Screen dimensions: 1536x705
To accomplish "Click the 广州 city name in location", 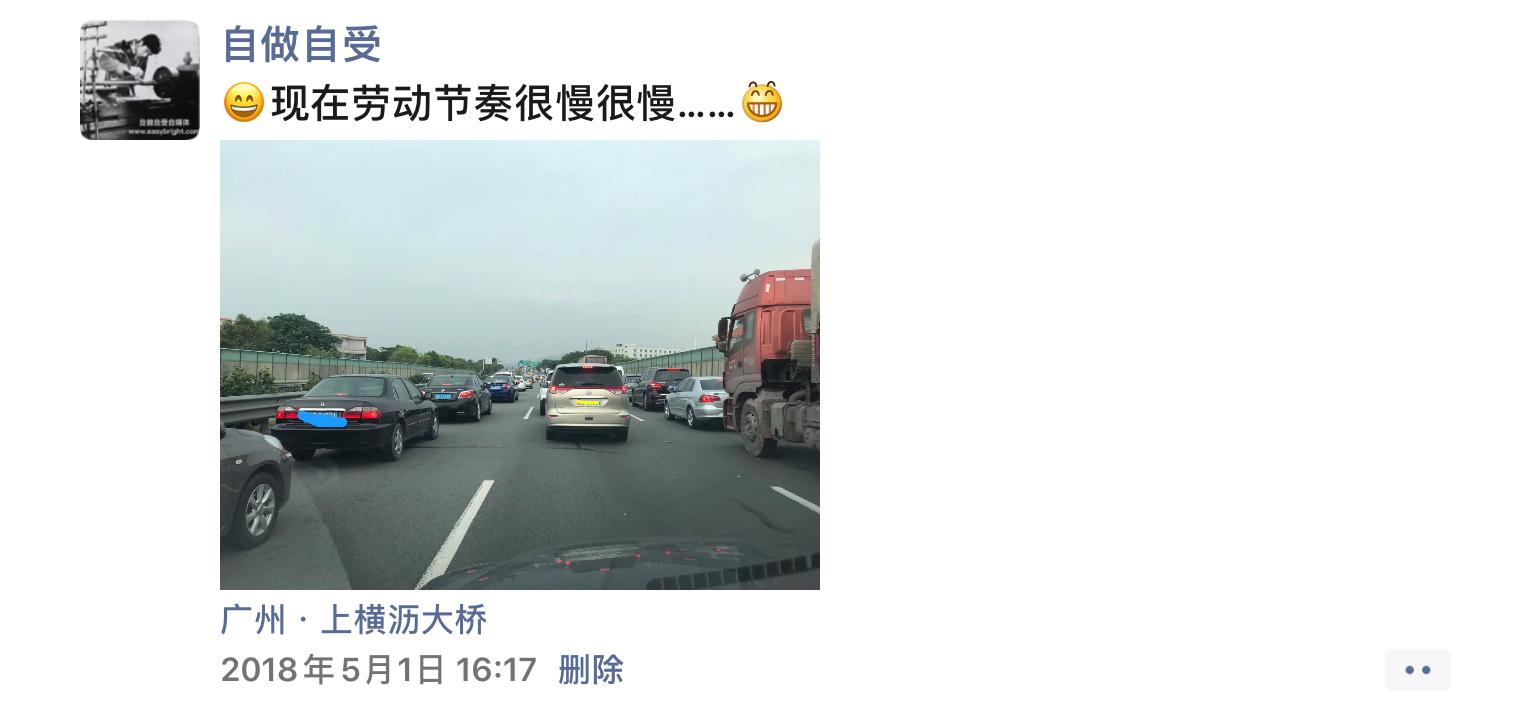I will coord(253,620).
